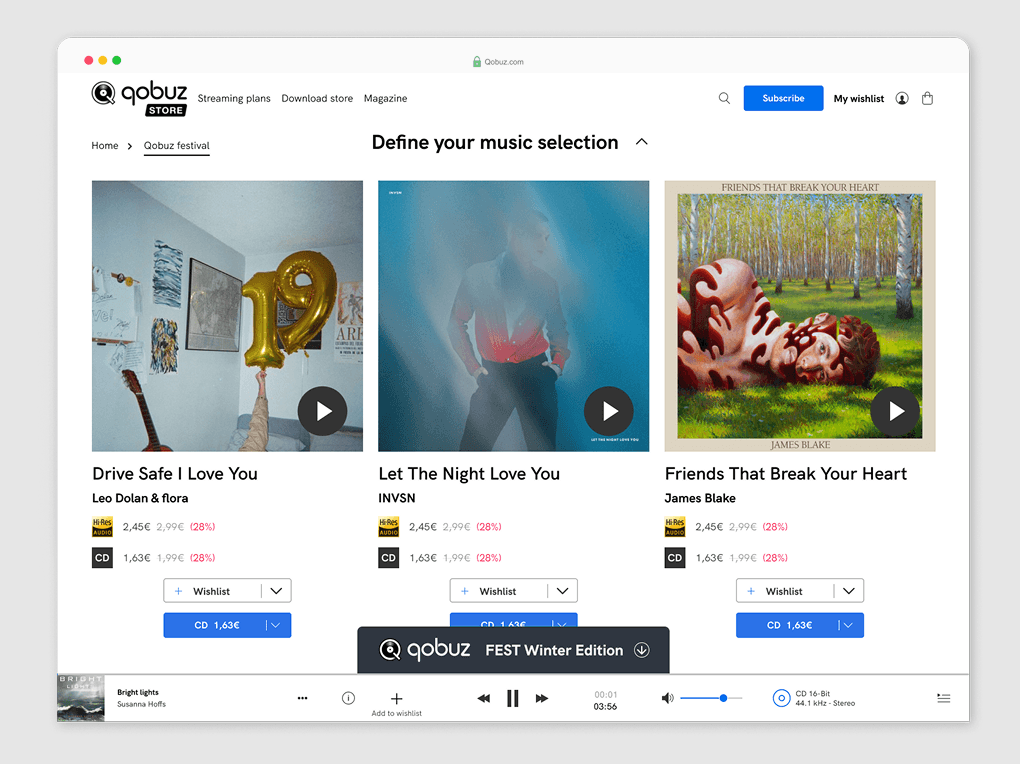This screenshot has height=764, width=1020.
Task: Open Let The Night Love You cover art
Action: coord(513,316)
